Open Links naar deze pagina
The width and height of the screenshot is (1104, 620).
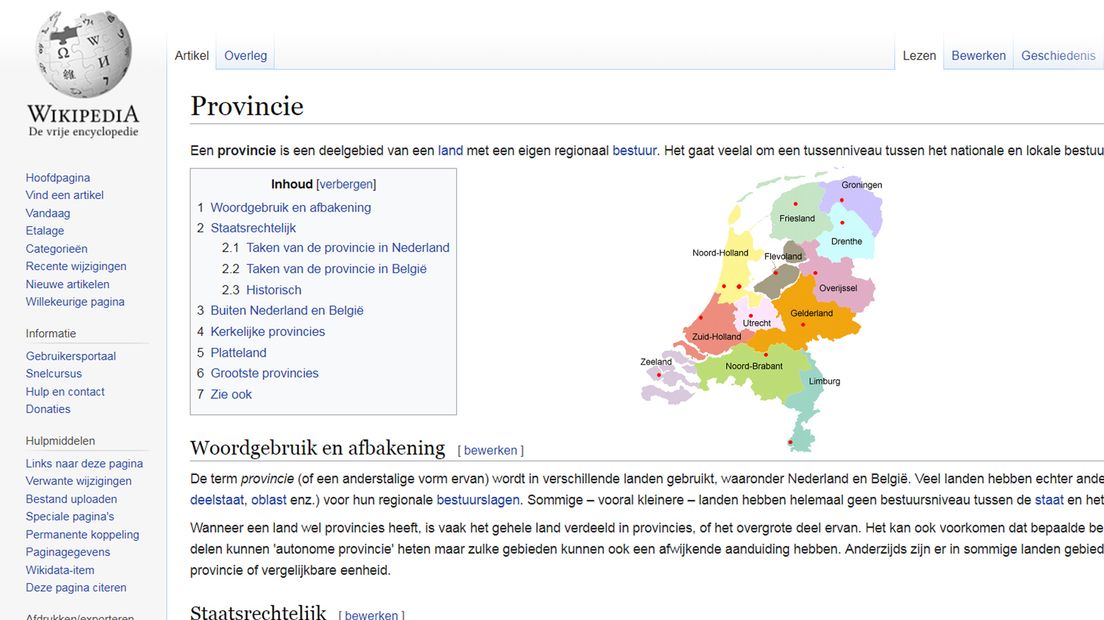[x=84, y=464]
